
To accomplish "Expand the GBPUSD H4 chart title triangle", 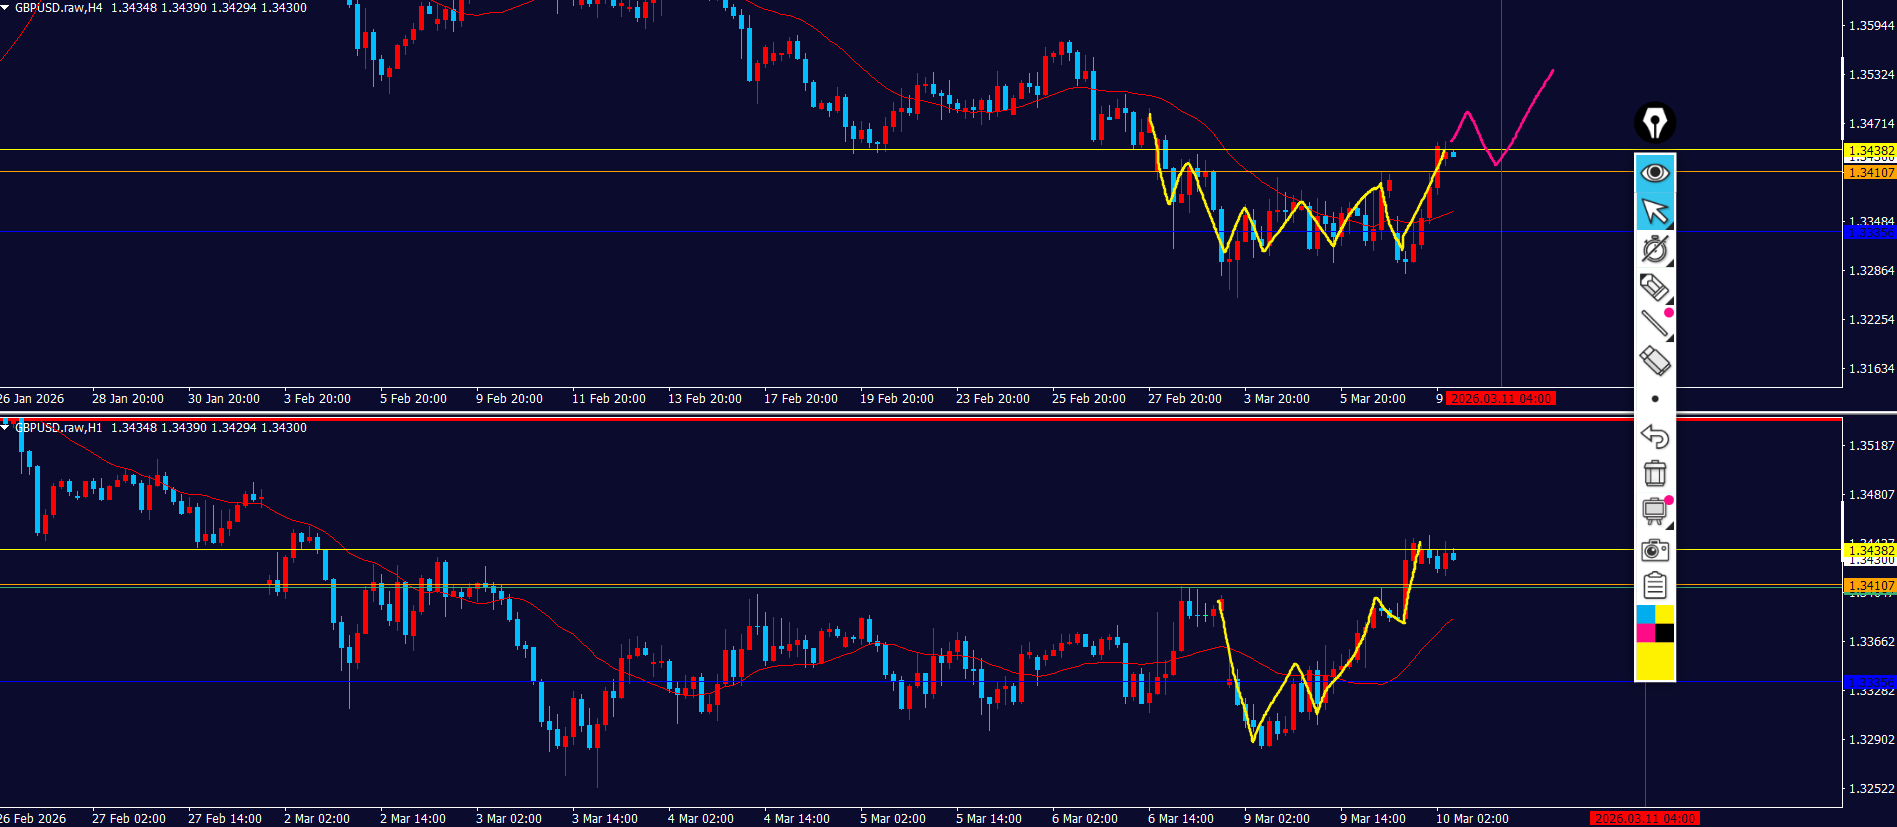I will pos(6,7).
